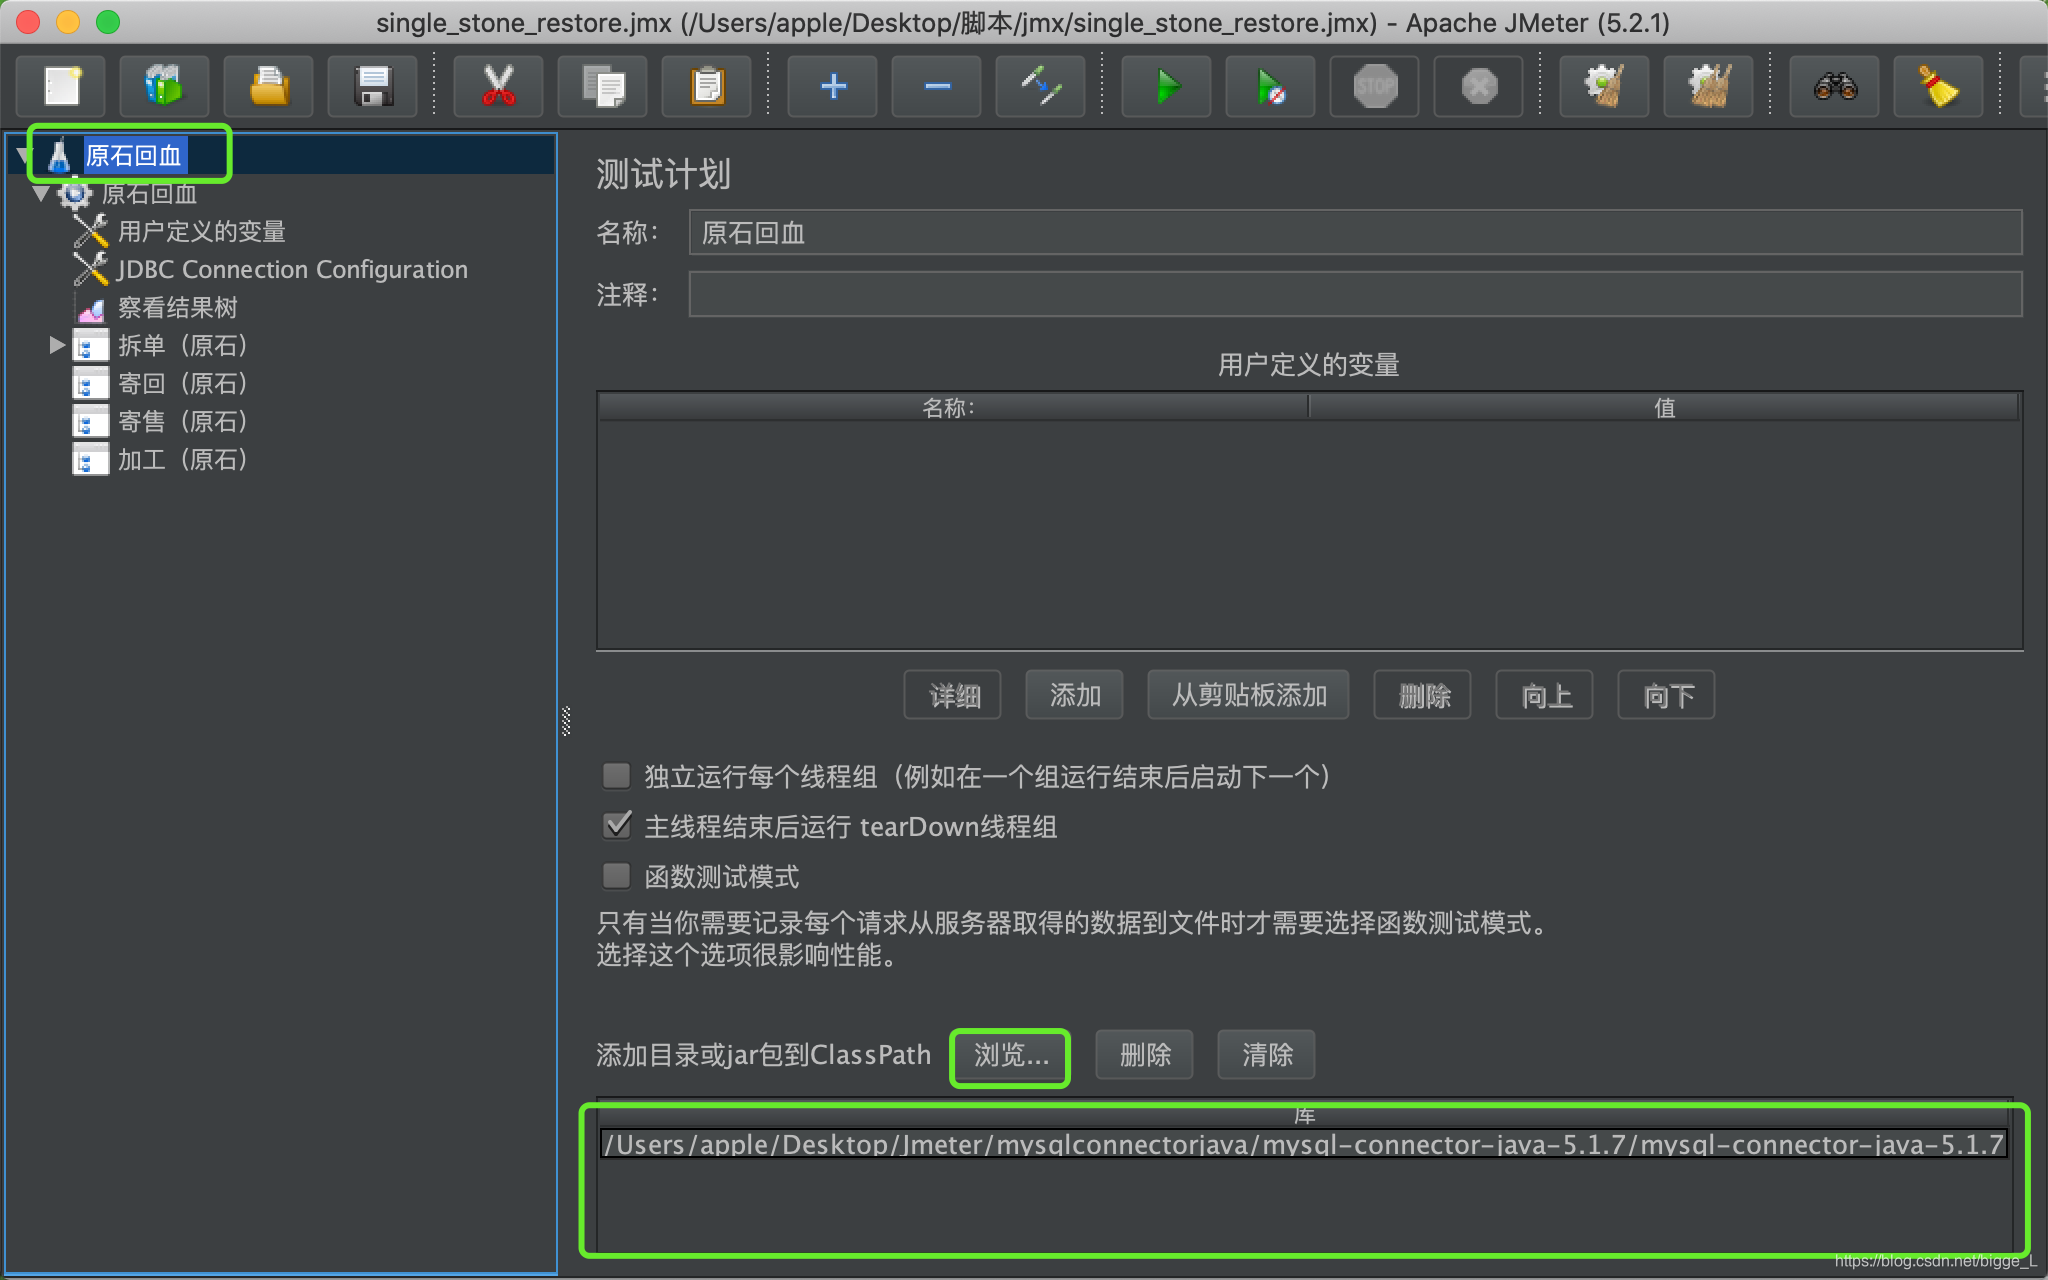2048x1280 pixels.
Task: Click the 清除 ClassPath button
Action: 1266,1055
